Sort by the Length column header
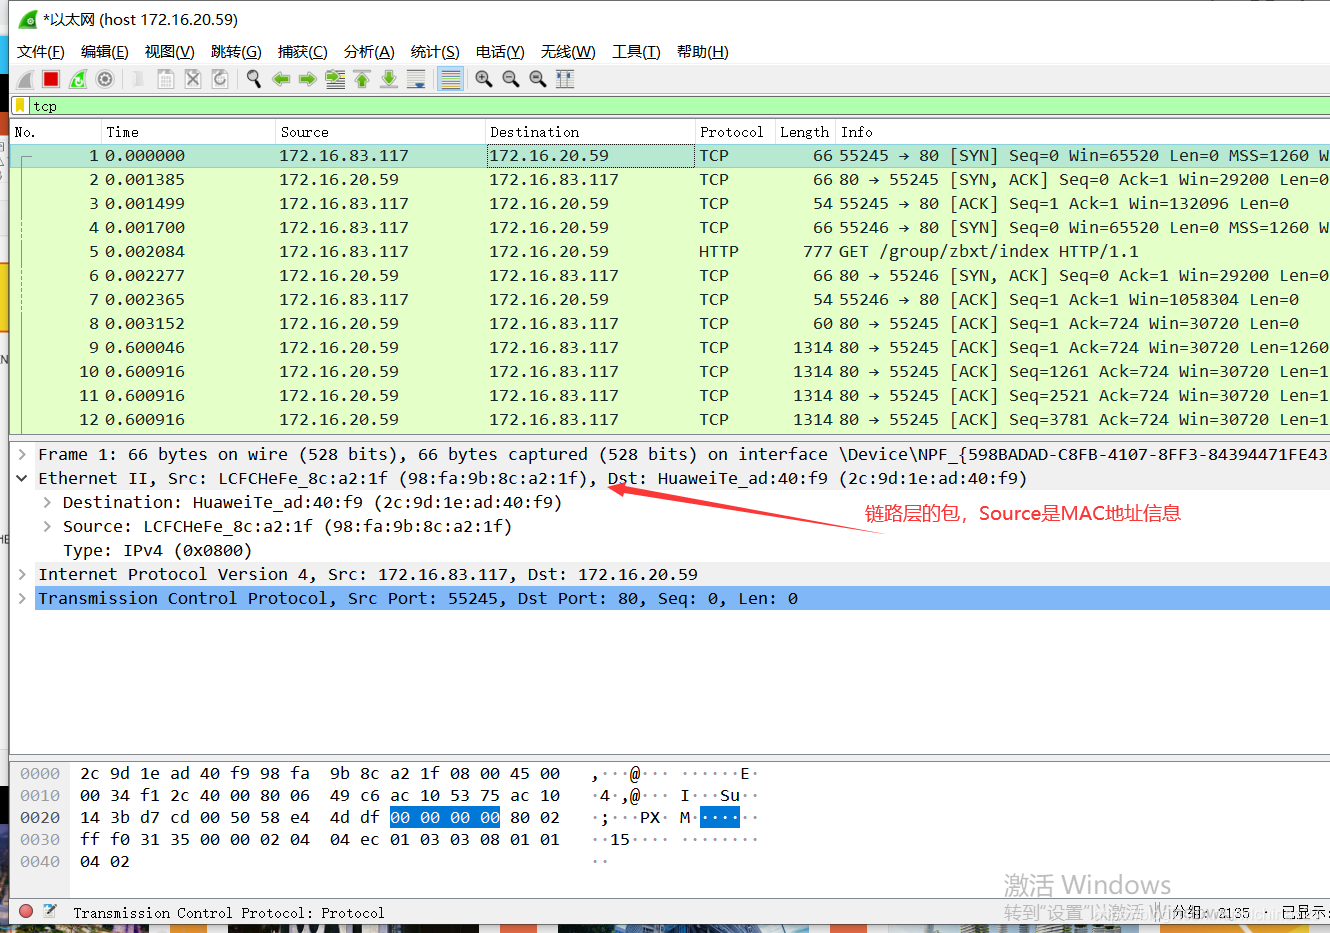1330x933 pixels. [805, 132]
